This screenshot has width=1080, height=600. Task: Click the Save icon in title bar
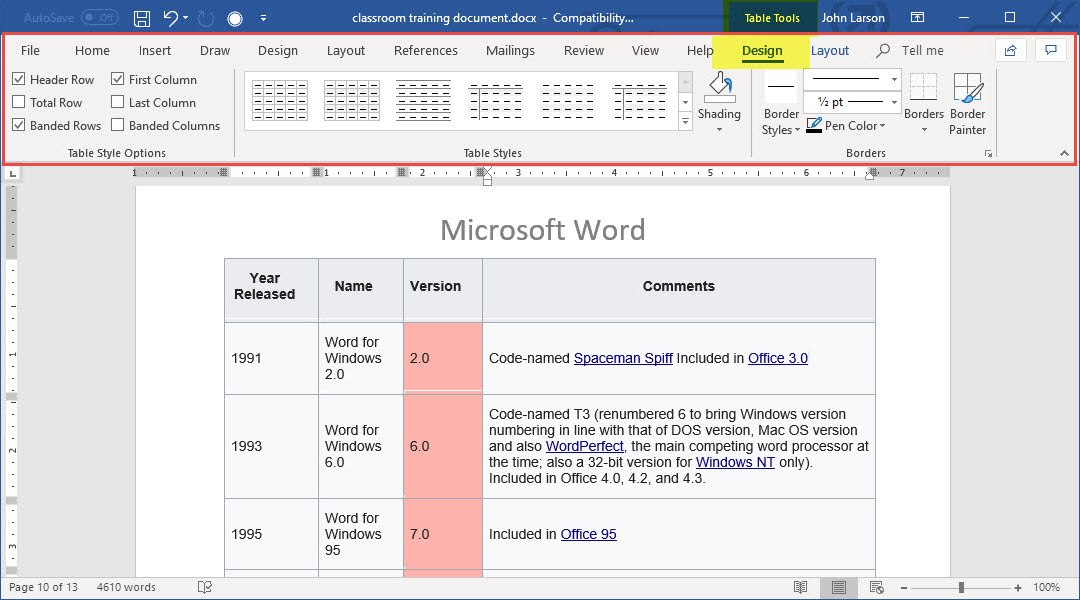click(142, 18)
